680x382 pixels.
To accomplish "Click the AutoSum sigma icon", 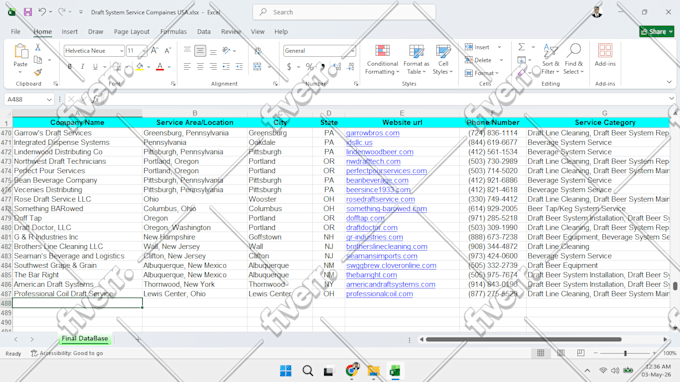I will [x=522, y=47].
